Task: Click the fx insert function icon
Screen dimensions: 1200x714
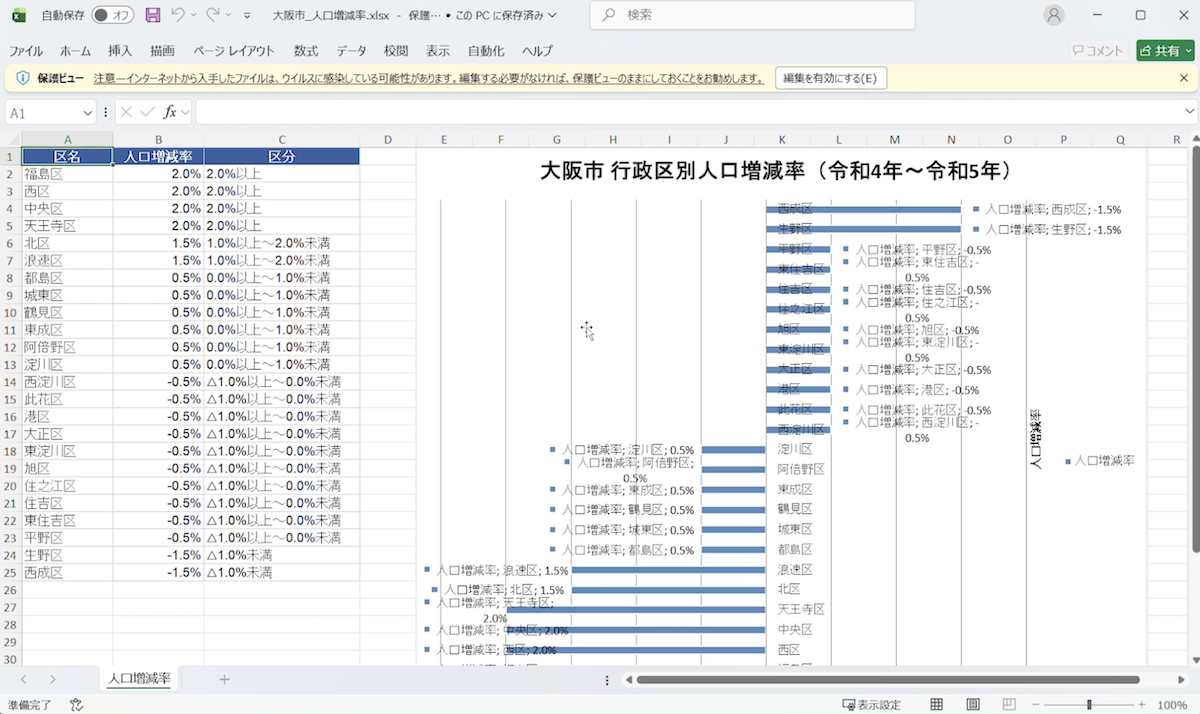Action: [x=171, y=112]
